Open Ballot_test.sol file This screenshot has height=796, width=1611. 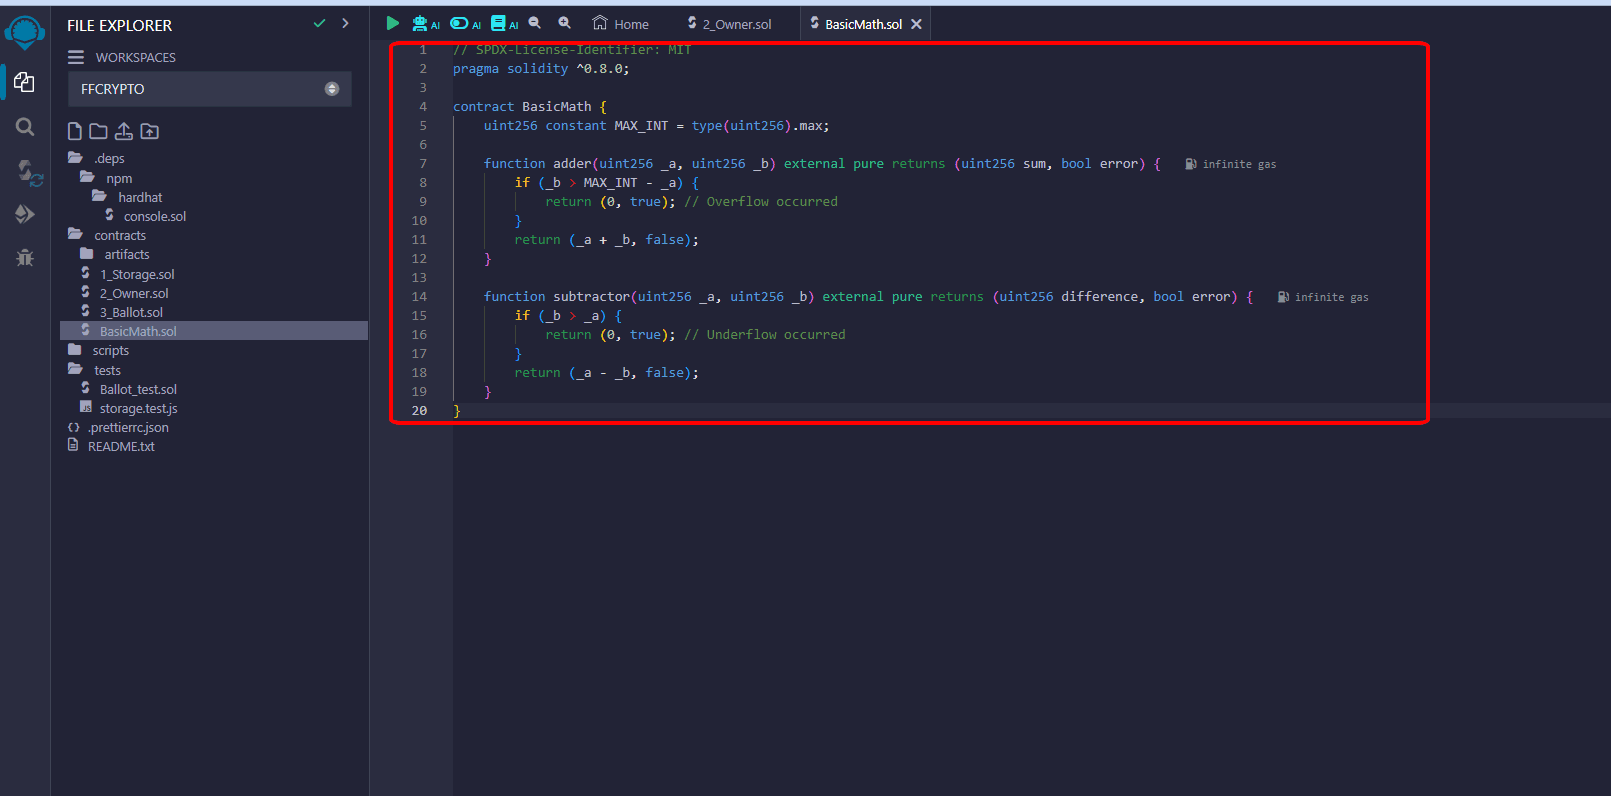click(129, 389)
